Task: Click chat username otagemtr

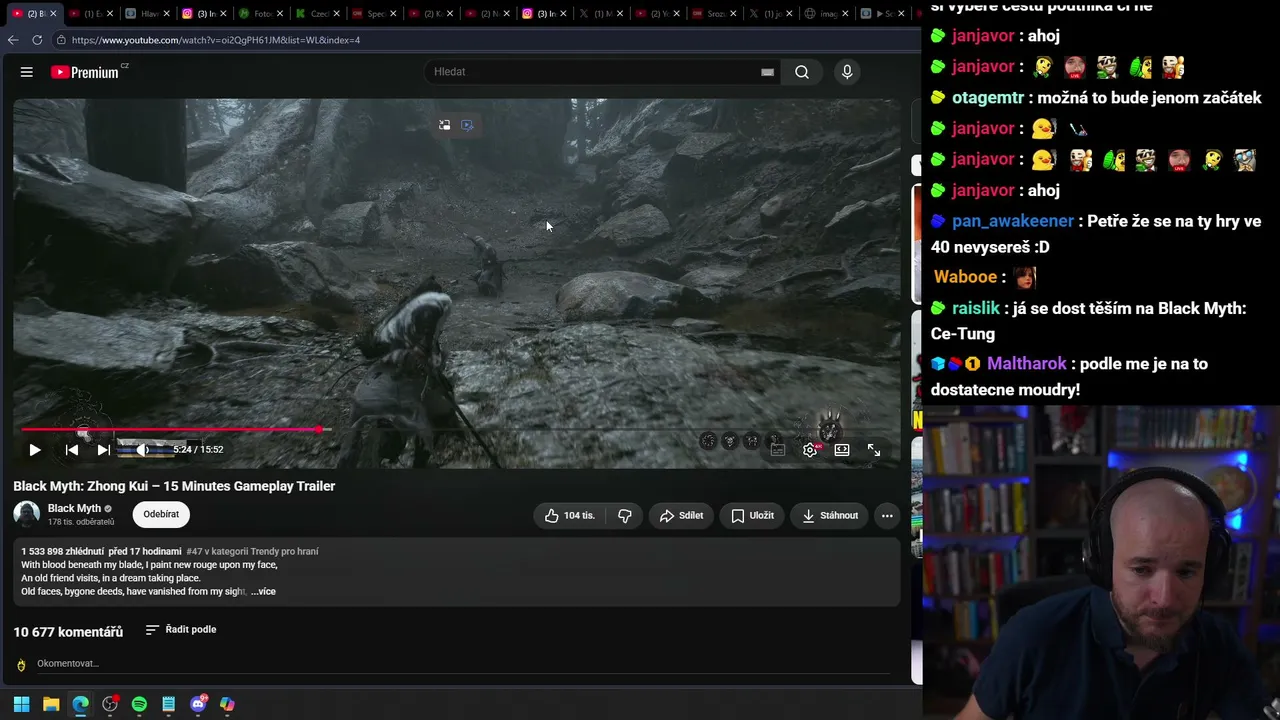Action: click(988, 98)
